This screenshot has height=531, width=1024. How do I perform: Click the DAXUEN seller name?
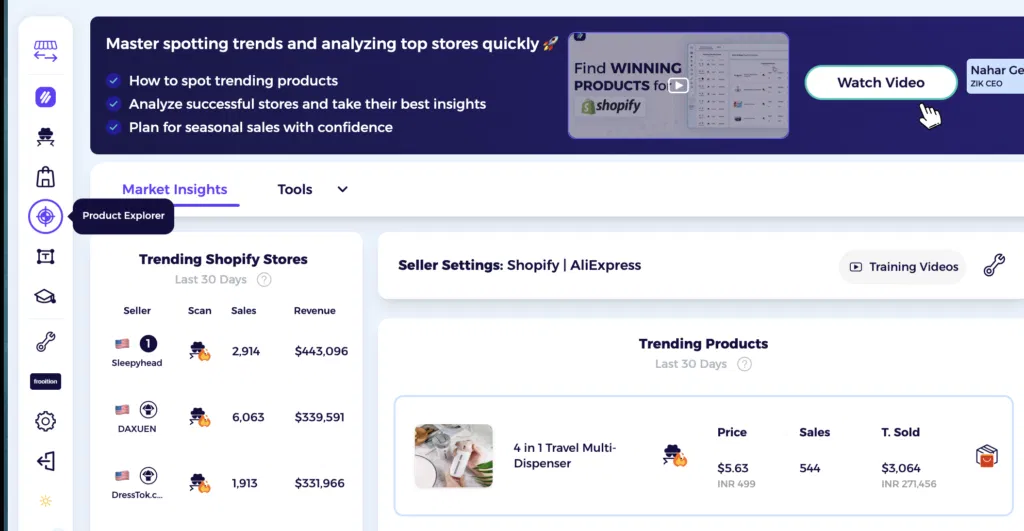[136, 429]
